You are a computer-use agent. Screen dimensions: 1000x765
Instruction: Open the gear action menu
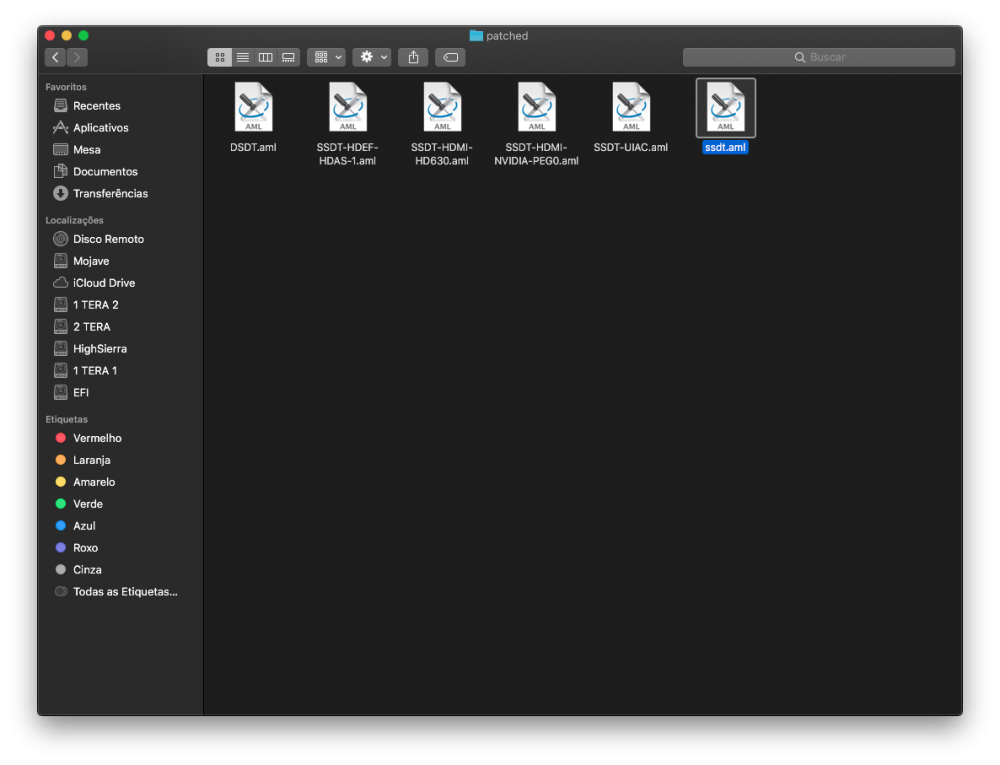tap(372, 57)
